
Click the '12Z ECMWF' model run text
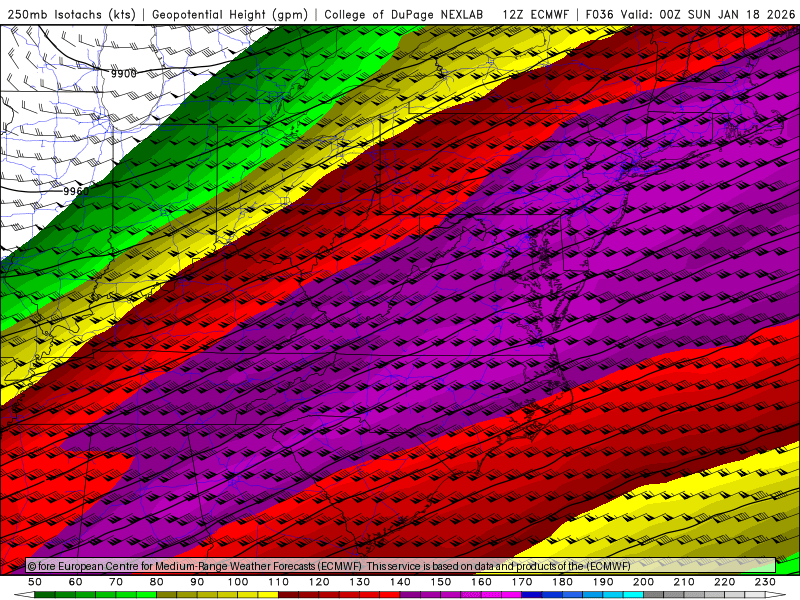click(535, 14)
